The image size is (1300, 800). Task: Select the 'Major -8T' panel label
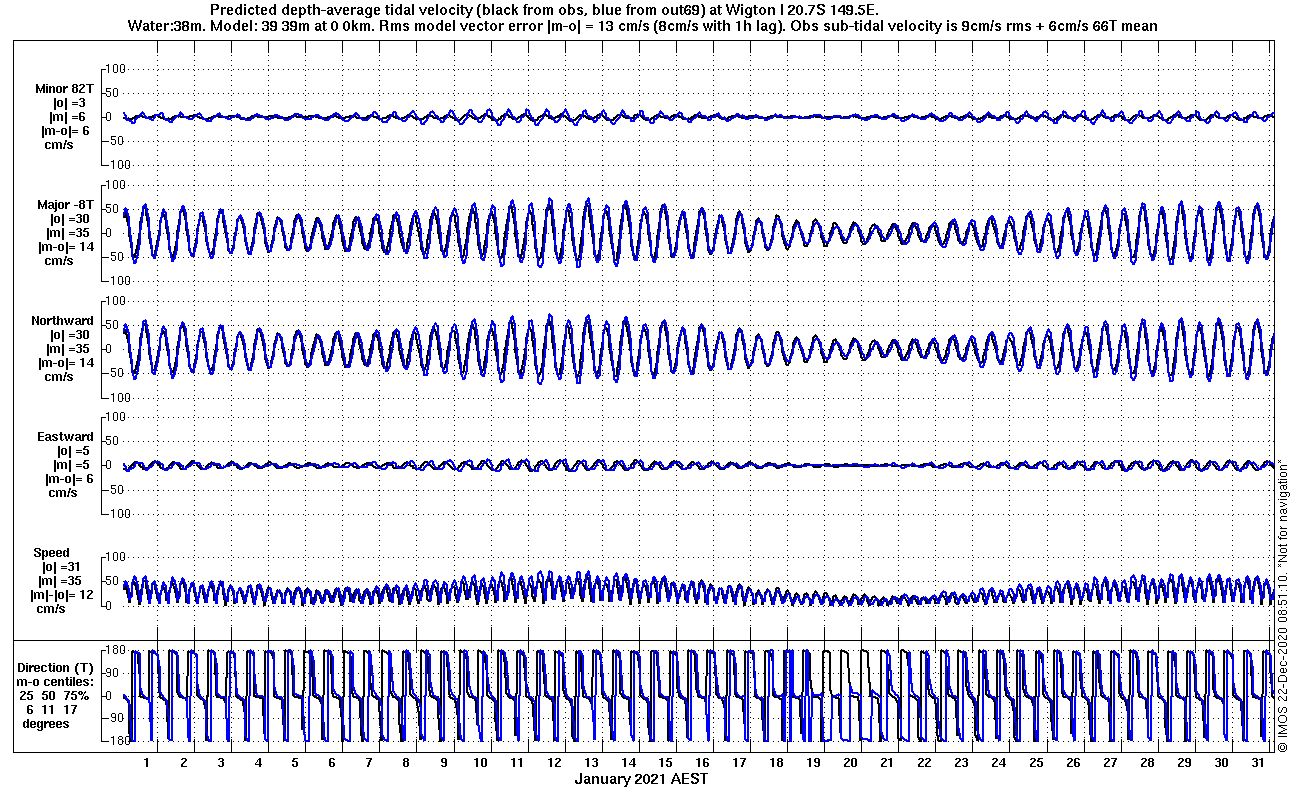pos(66,205)
